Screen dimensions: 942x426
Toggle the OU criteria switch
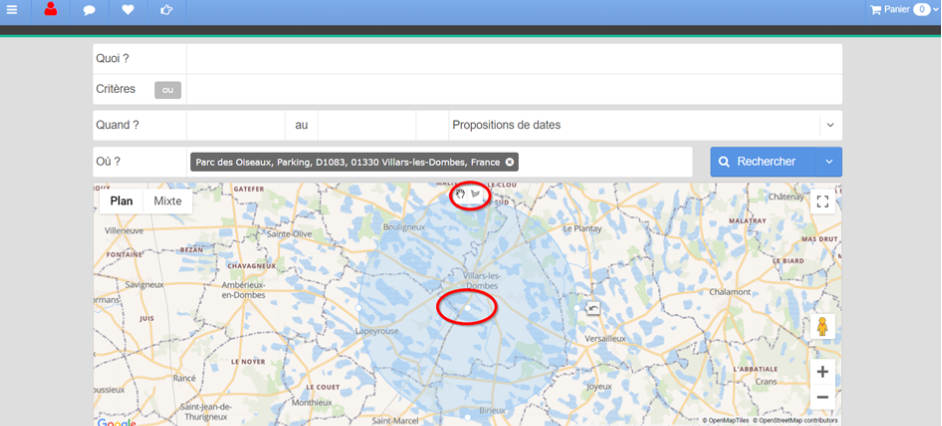pos(168,90)
